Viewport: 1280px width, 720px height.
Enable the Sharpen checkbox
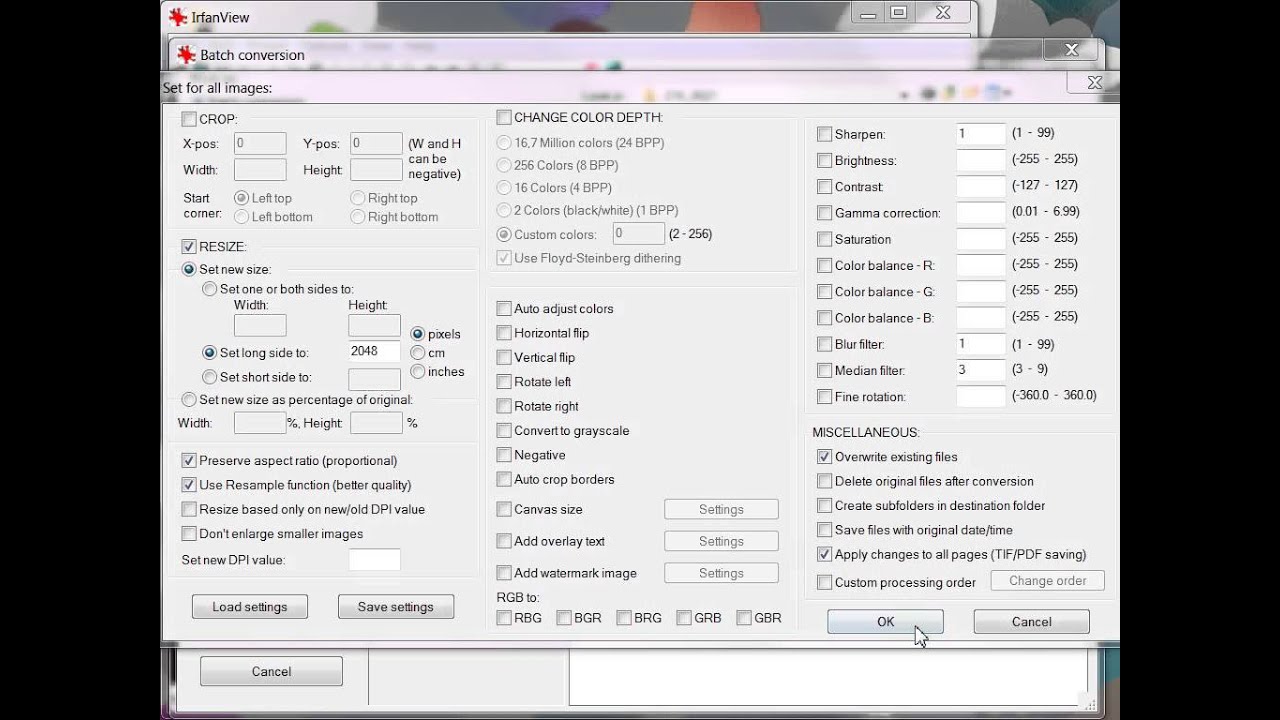click(x=824, y=134)
